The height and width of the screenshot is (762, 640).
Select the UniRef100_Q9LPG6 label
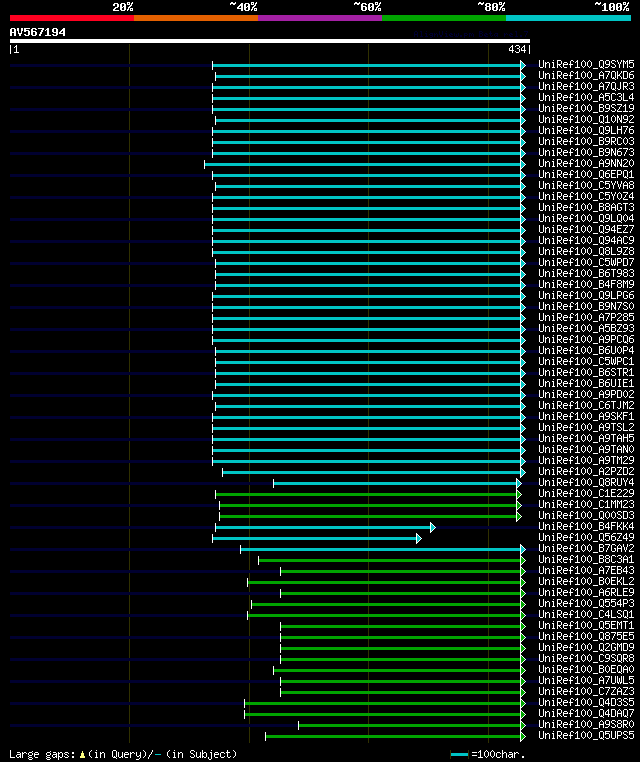click(586, 295)
